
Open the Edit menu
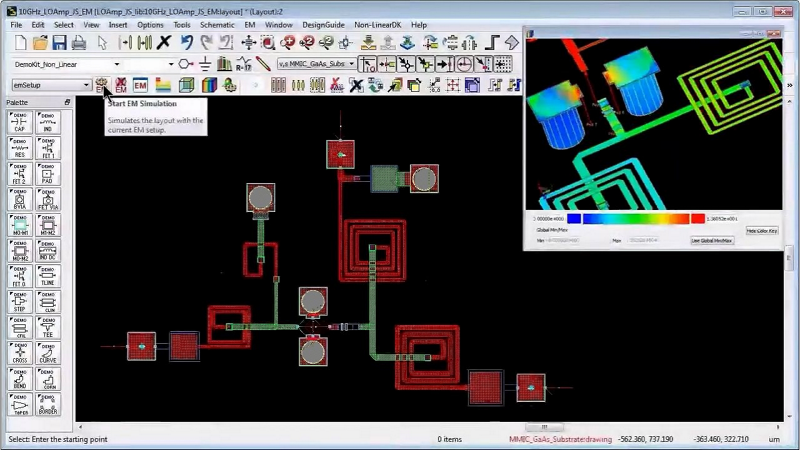pos(38,24)
